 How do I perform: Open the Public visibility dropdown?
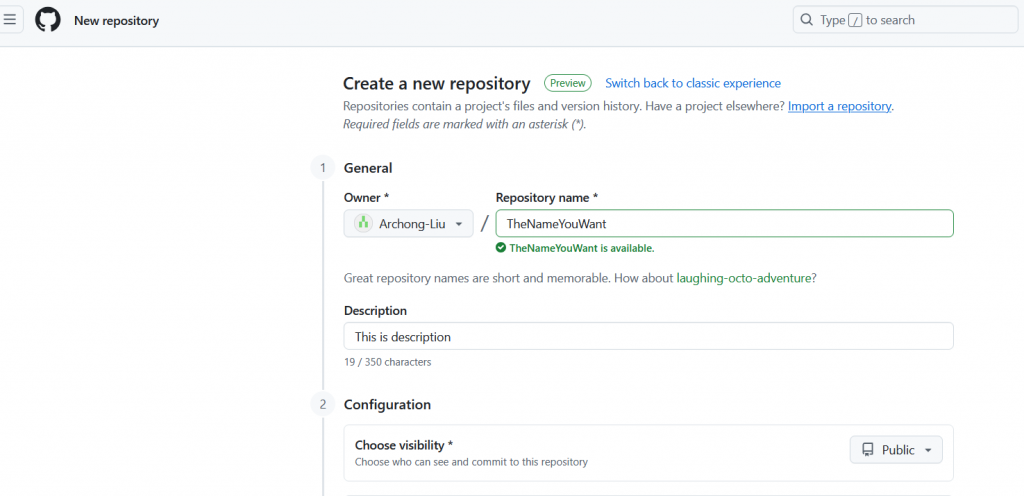(896, 450)
